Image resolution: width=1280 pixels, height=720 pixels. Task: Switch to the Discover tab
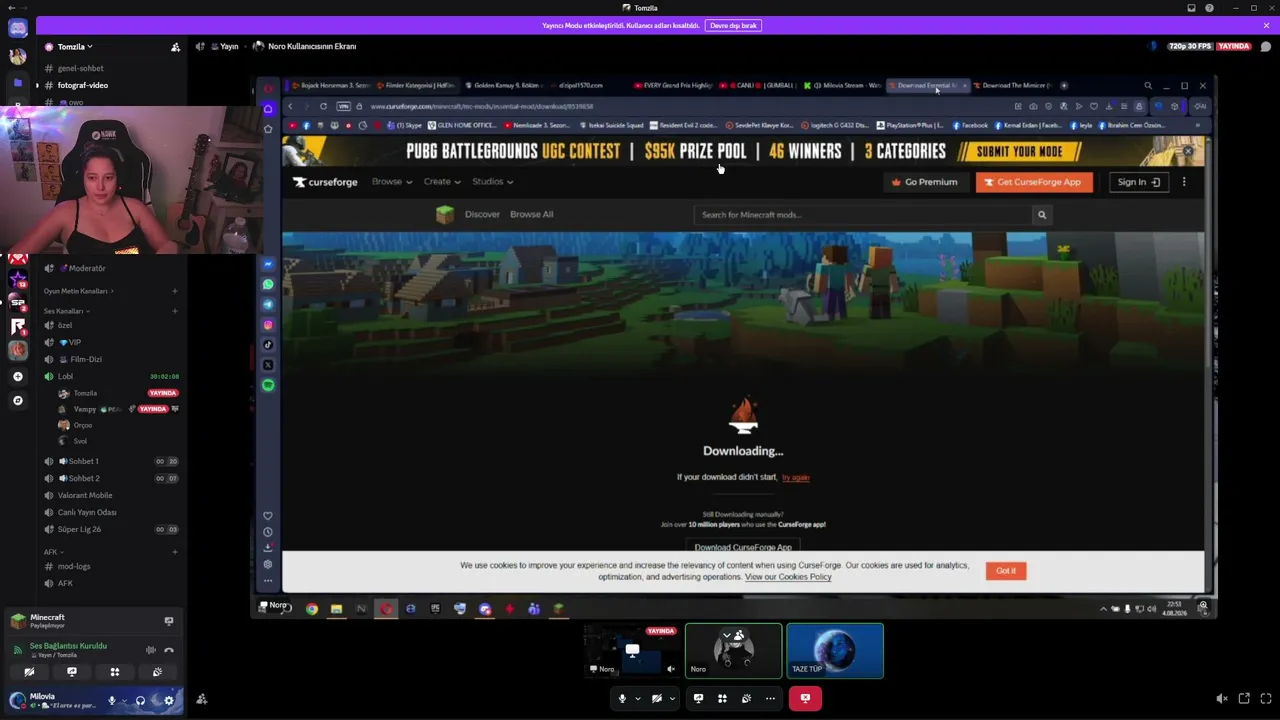(482, 214)
